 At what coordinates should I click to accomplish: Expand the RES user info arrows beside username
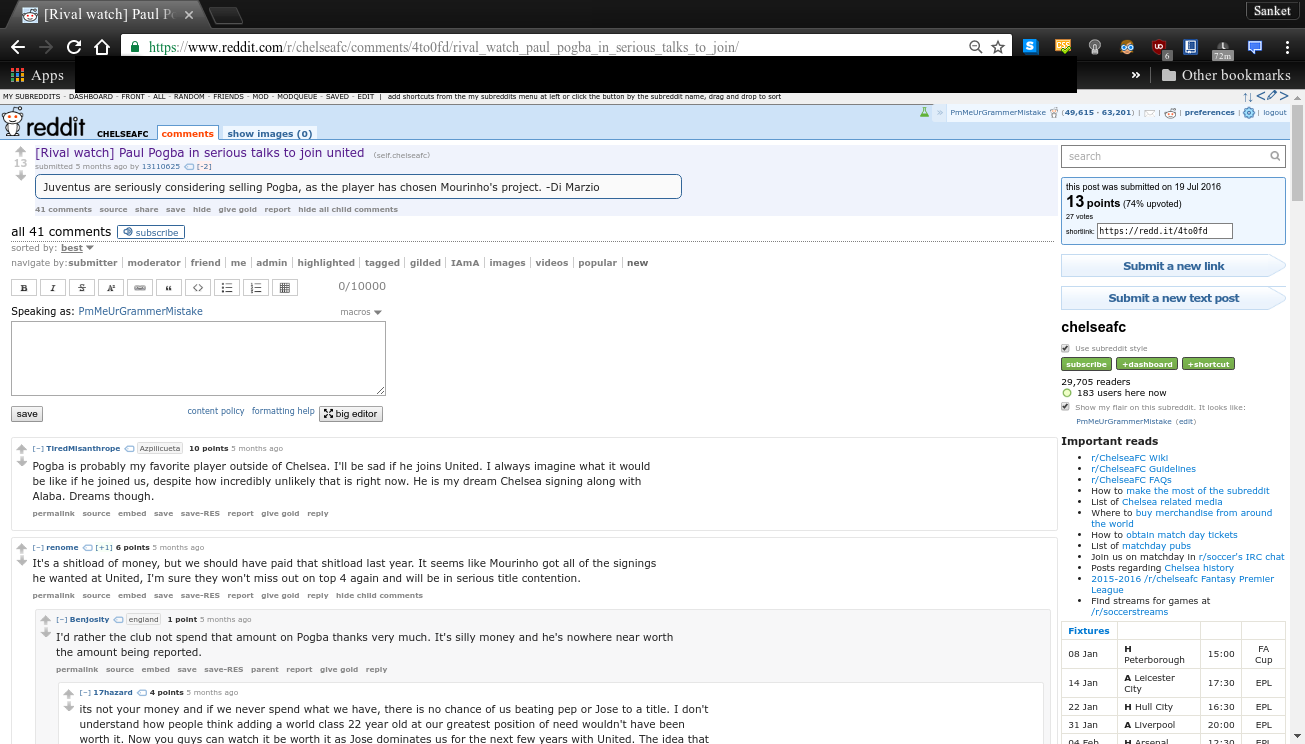(x=940, y=113)
